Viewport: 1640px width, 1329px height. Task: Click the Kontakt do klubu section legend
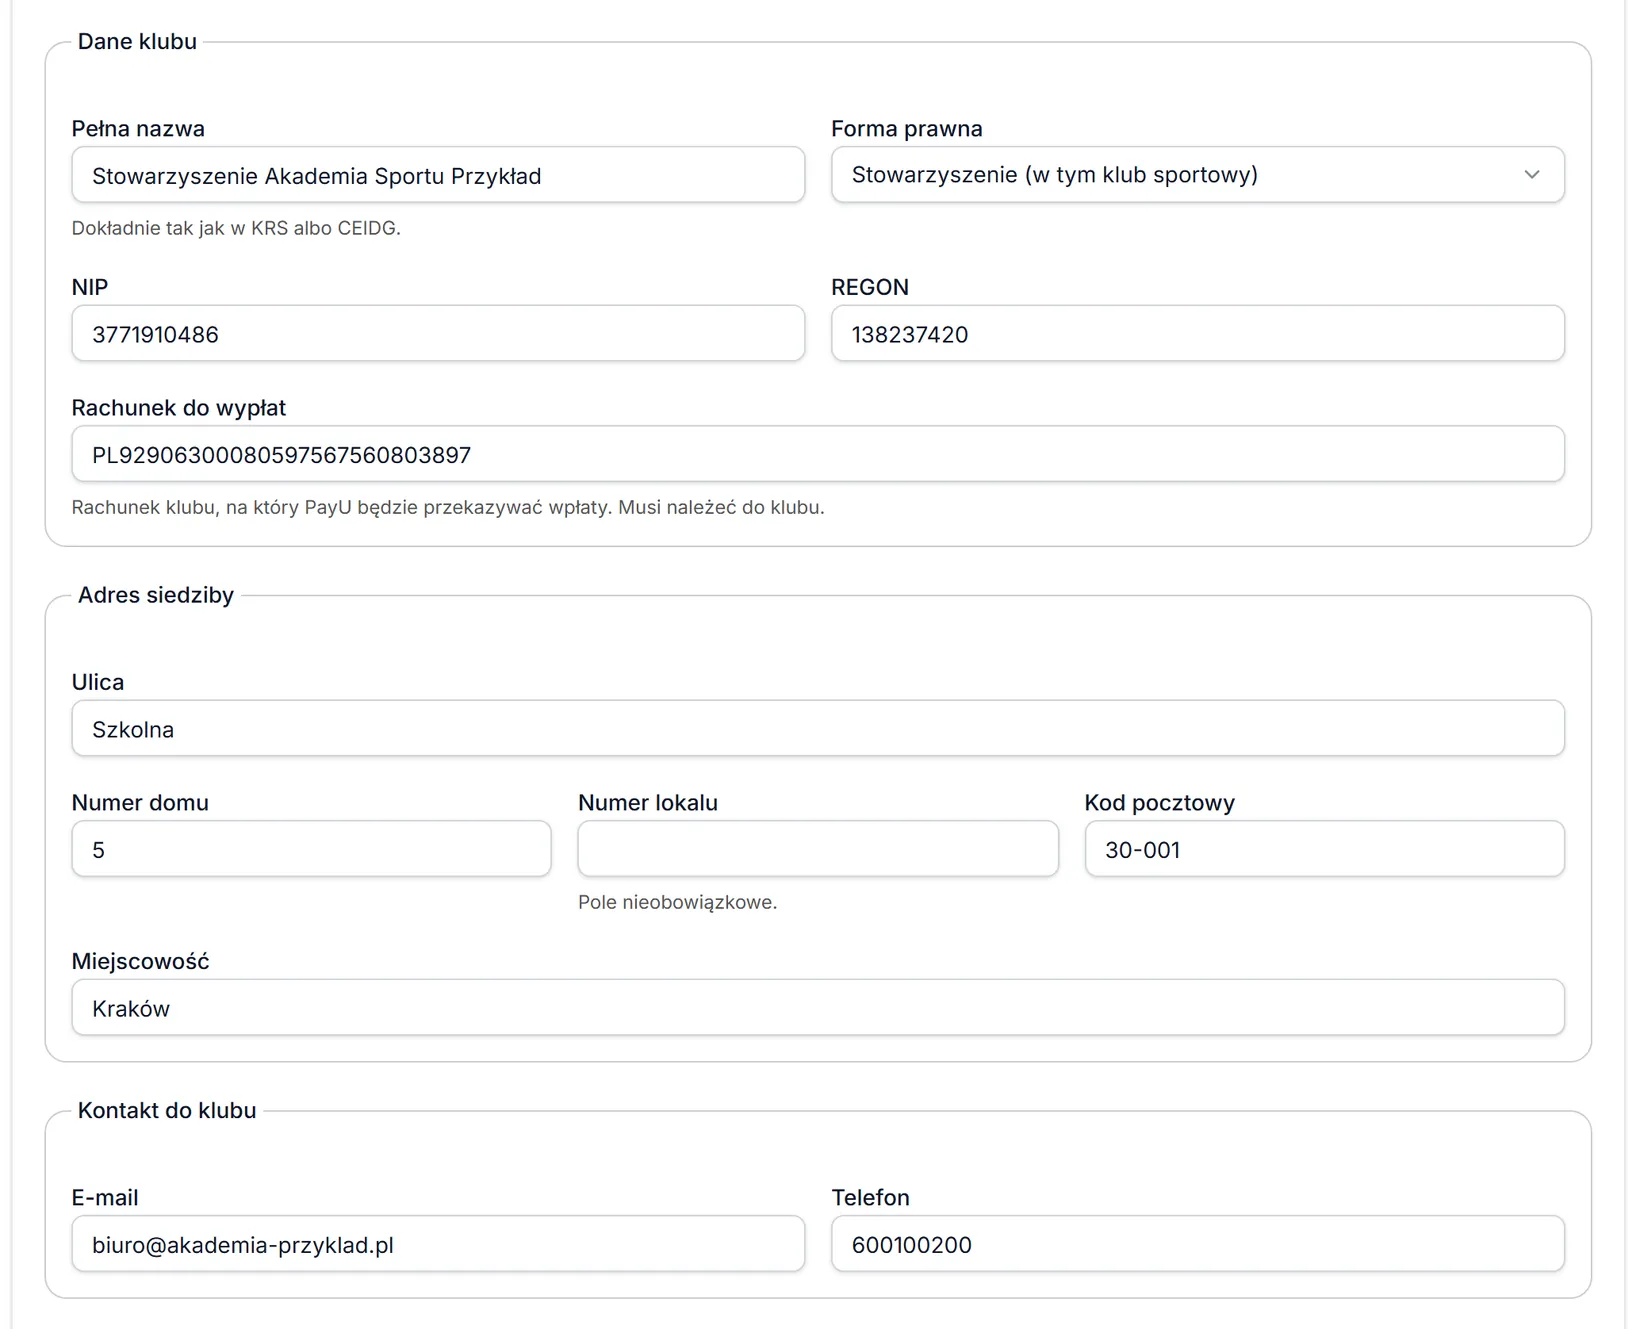167,1111
